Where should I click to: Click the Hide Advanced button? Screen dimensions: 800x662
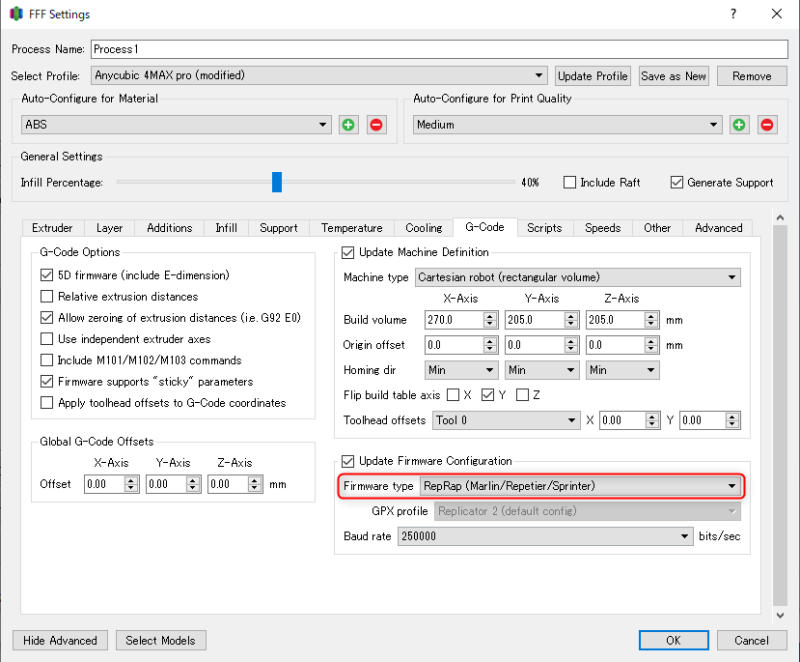[60, 641]
